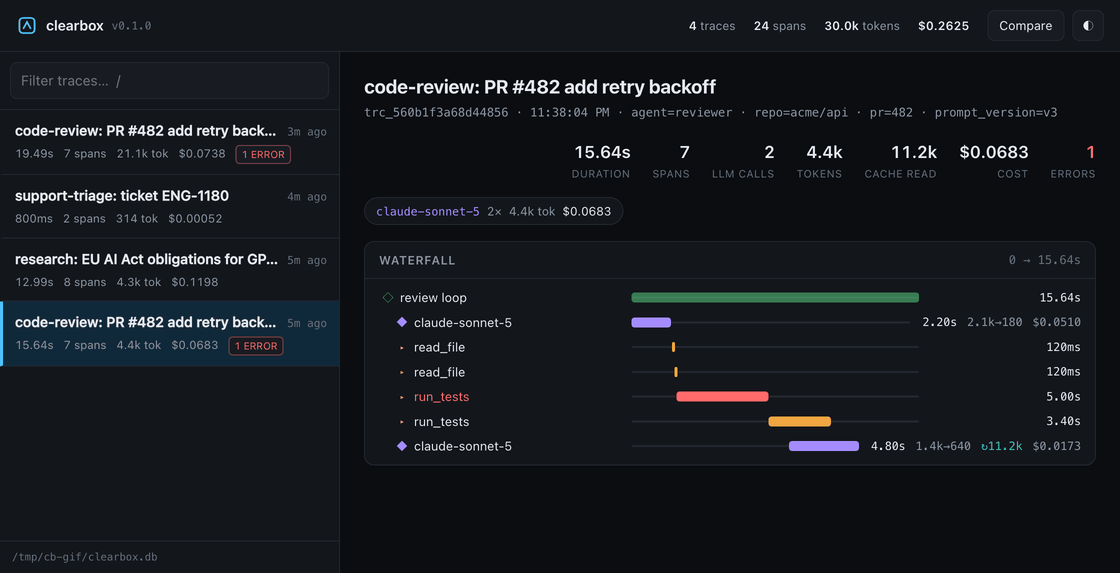Screen dimensions: 1120x573
Task: Click the v0.1.0 version label
Action: 131,26
